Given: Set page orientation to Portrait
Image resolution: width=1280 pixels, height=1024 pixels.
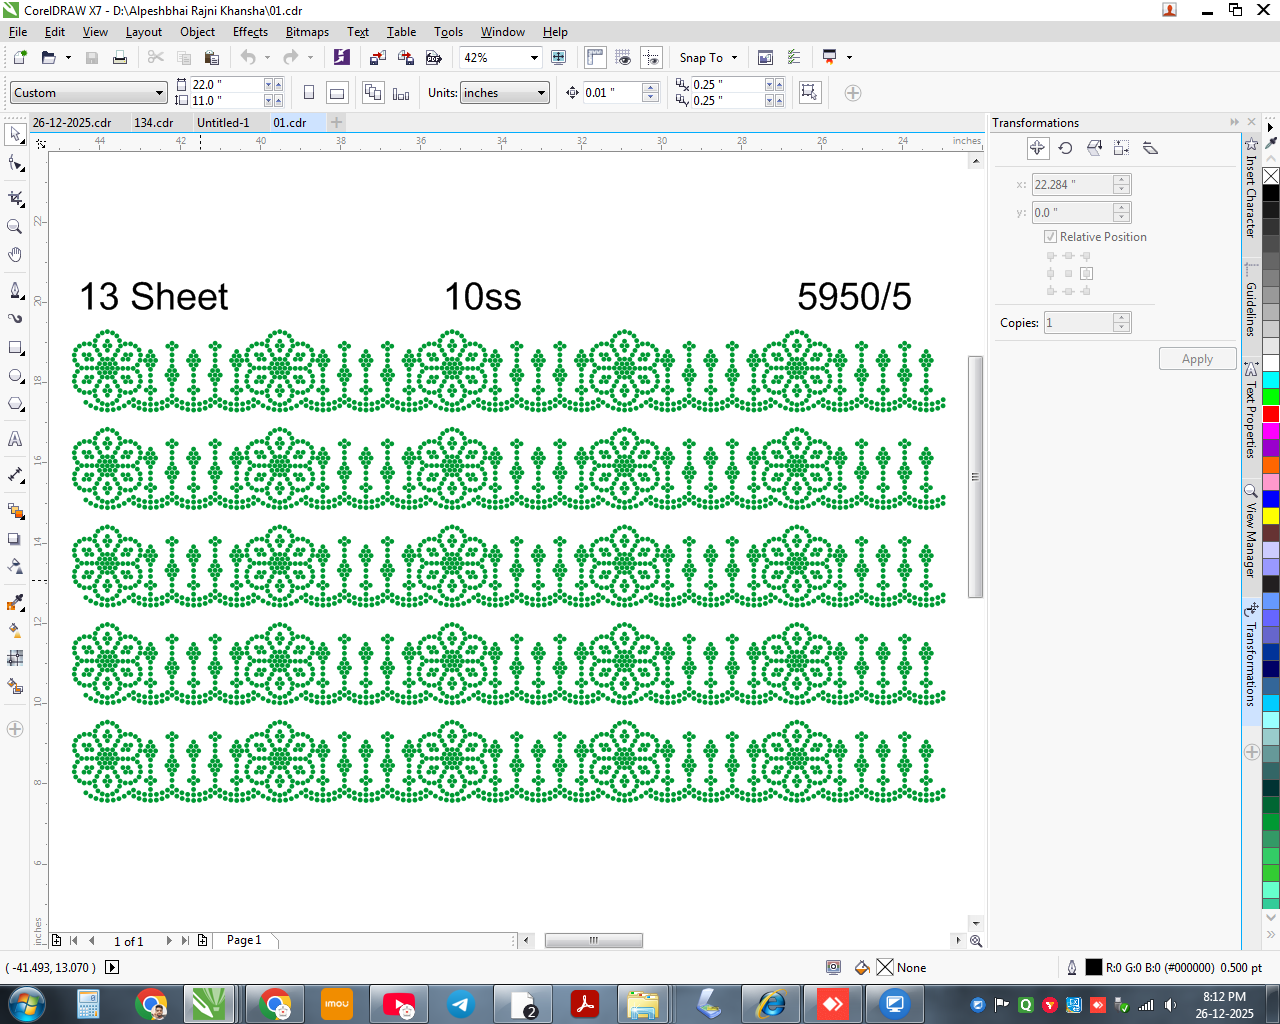Looking at the screenshot, I should pos(309,93).
